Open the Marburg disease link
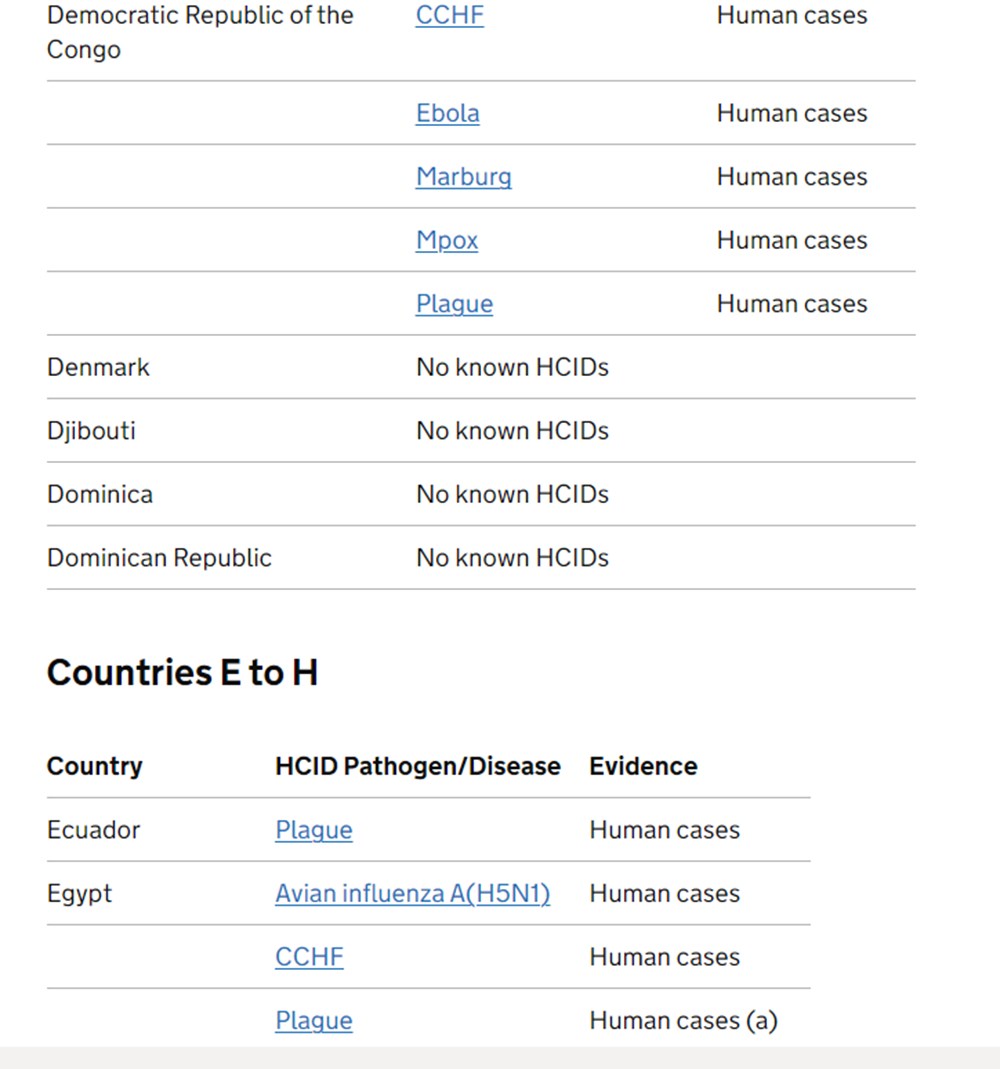The height and width of the screenshot is (1069, 1000). pos(463,177)
